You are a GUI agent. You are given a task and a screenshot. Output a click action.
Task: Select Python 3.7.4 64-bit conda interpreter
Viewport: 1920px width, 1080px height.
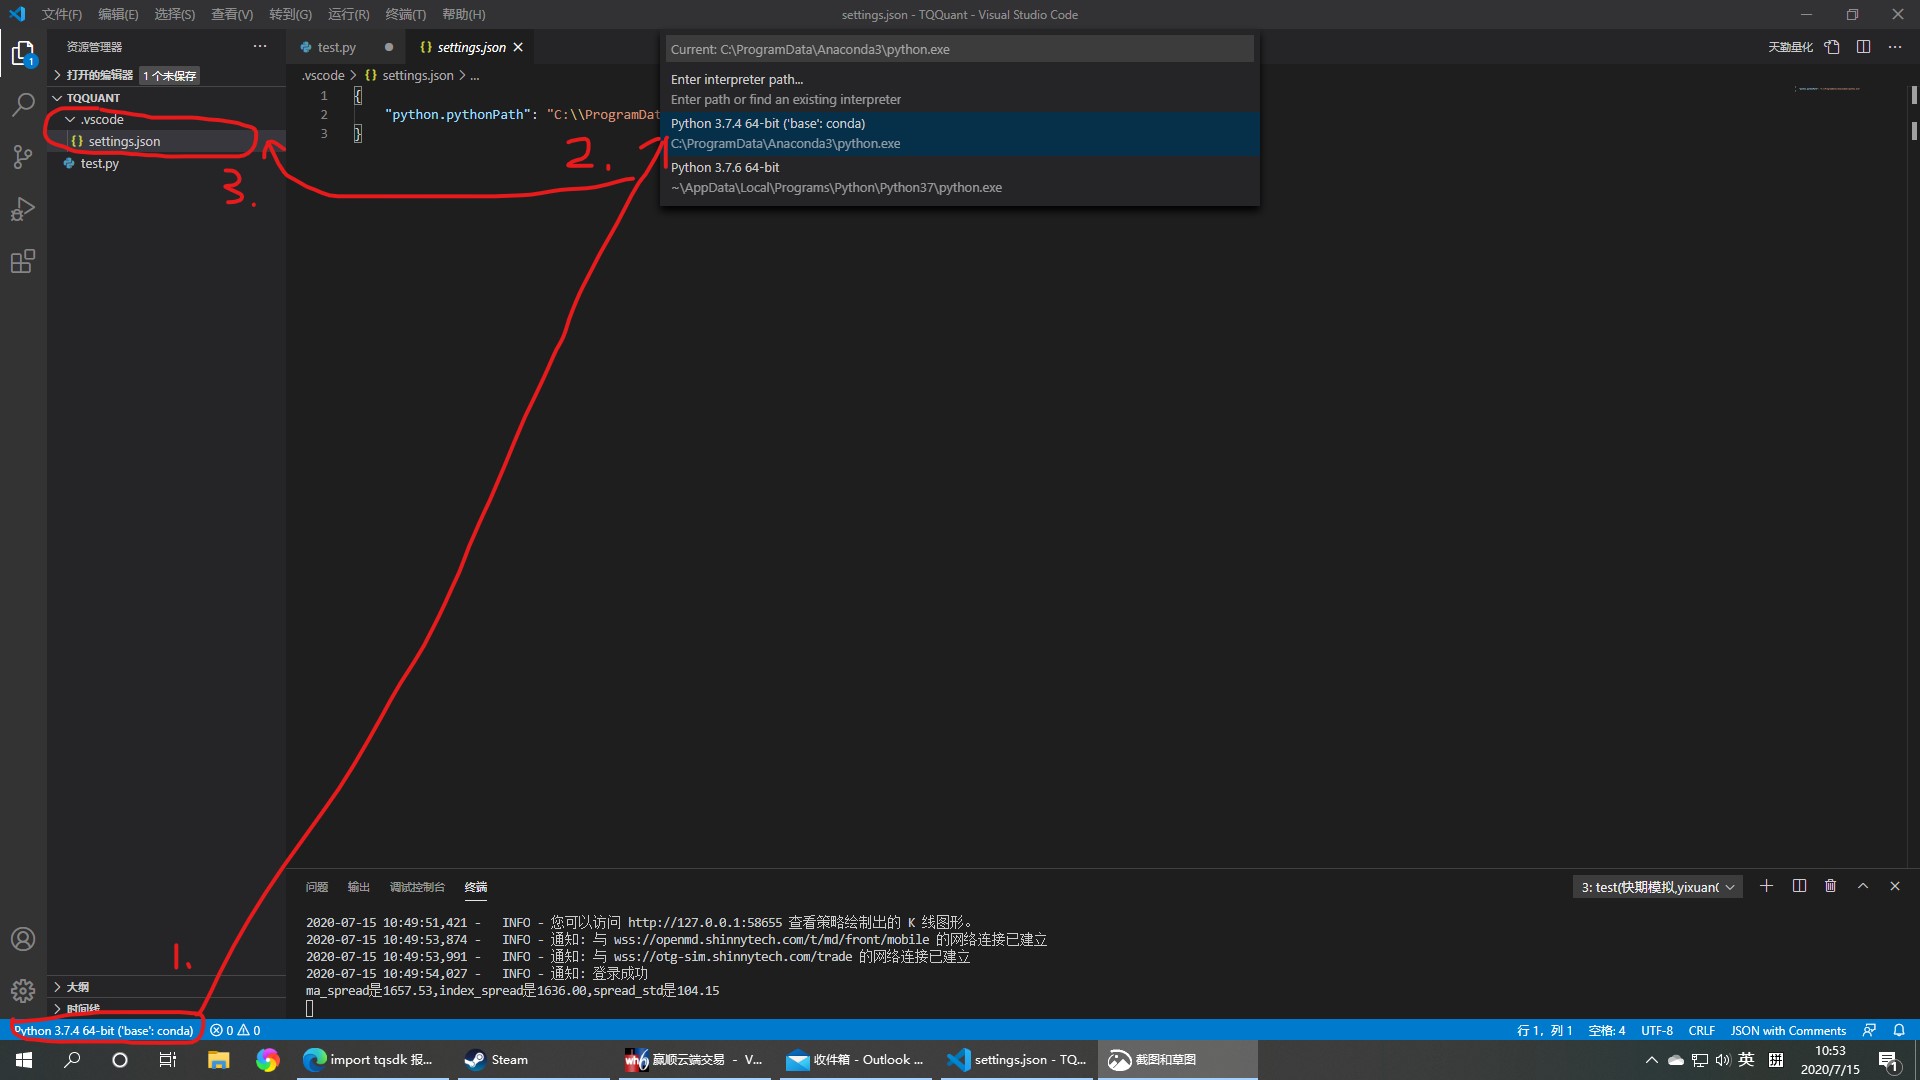pyautogui.click(x=959, y=133)
